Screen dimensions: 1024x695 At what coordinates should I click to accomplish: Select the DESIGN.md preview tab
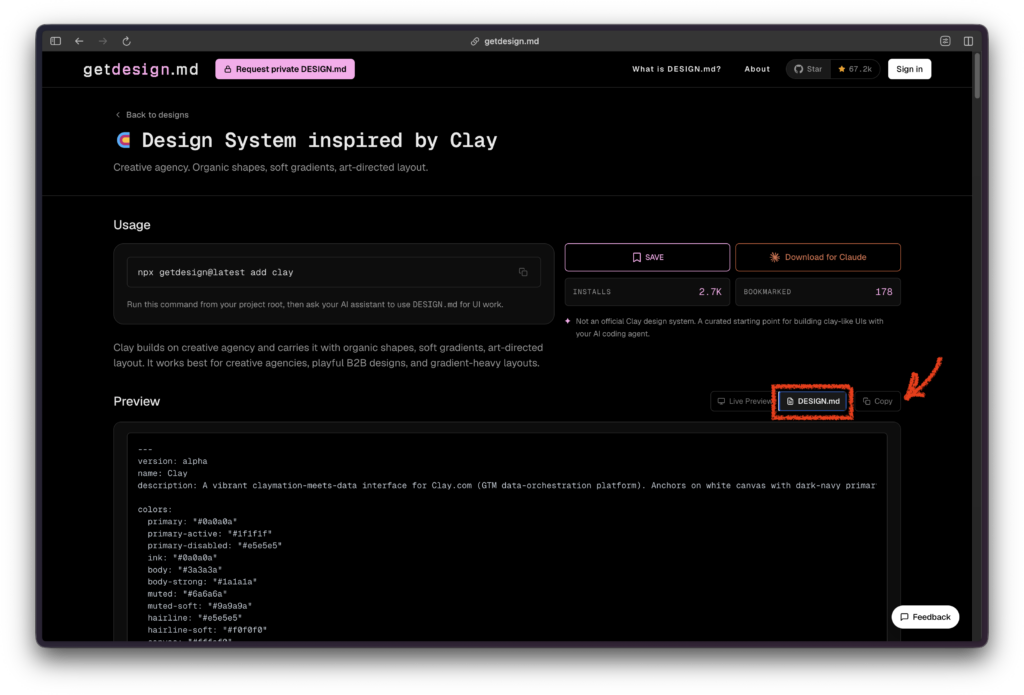pyautogui.click(x=813, y=401)
